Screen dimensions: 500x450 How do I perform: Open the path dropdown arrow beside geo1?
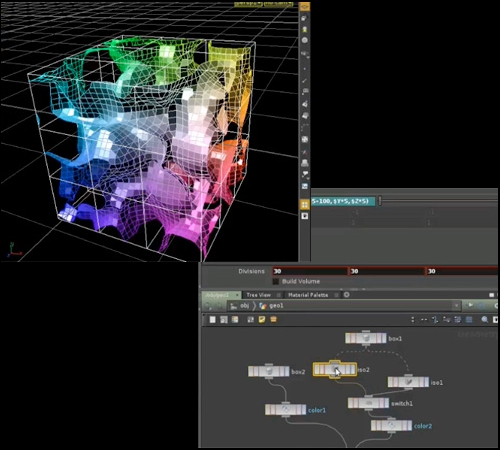click(x=456, y=305)
